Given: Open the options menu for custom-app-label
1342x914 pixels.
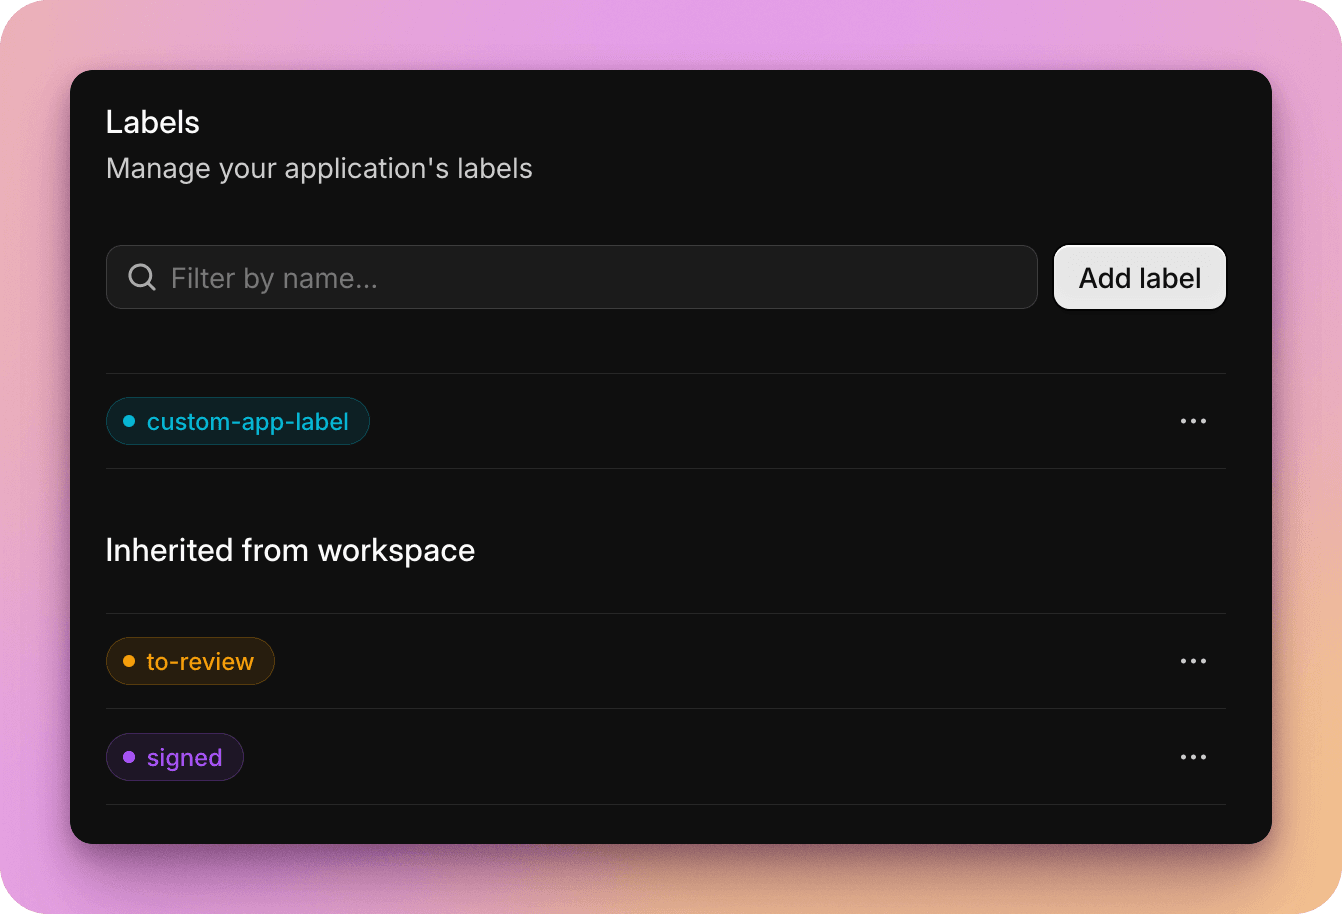Looking at the screenshot, I should pyautogui.click(x=1193, y=421).
